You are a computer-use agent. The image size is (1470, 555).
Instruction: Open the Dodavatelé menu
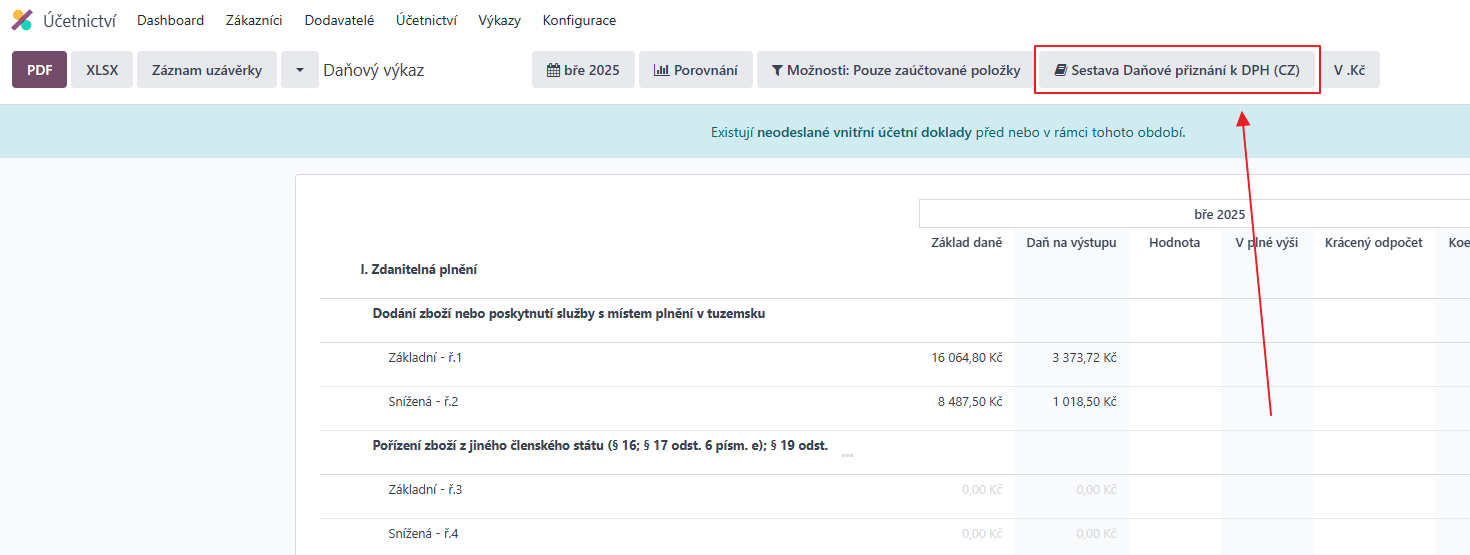point(339,20)
